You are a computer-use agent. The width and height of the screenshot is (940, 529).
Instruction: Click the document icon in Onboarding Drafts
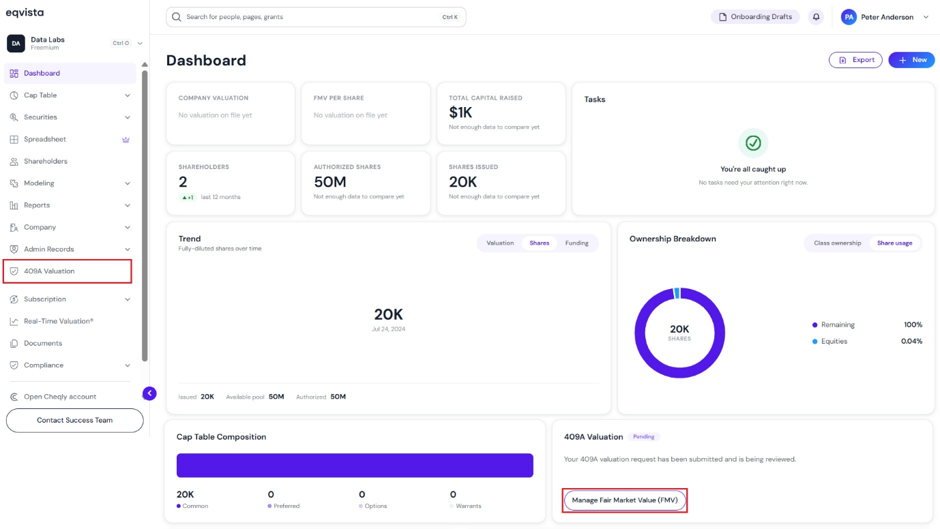click(722, 17)
